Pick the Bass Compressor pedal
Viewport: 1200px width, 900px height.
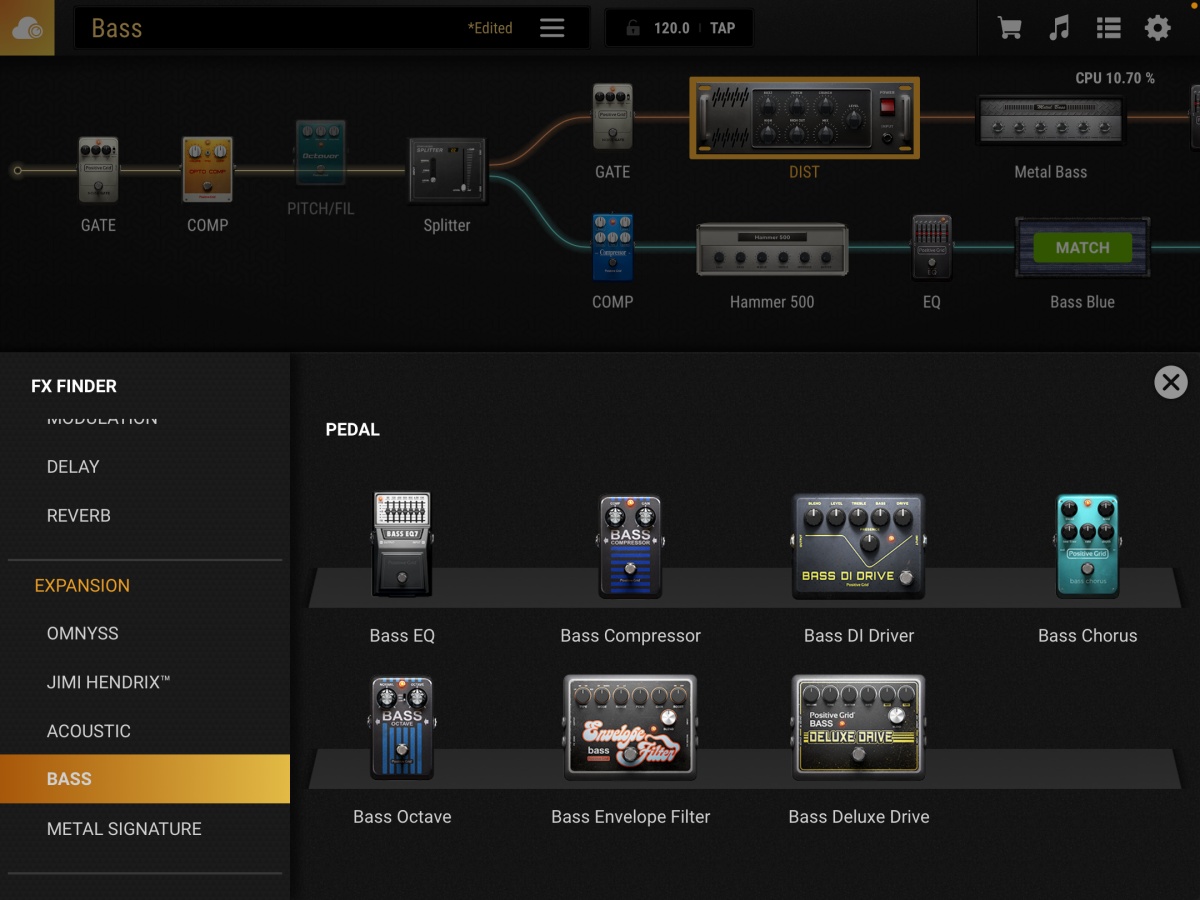coord(631,546)
